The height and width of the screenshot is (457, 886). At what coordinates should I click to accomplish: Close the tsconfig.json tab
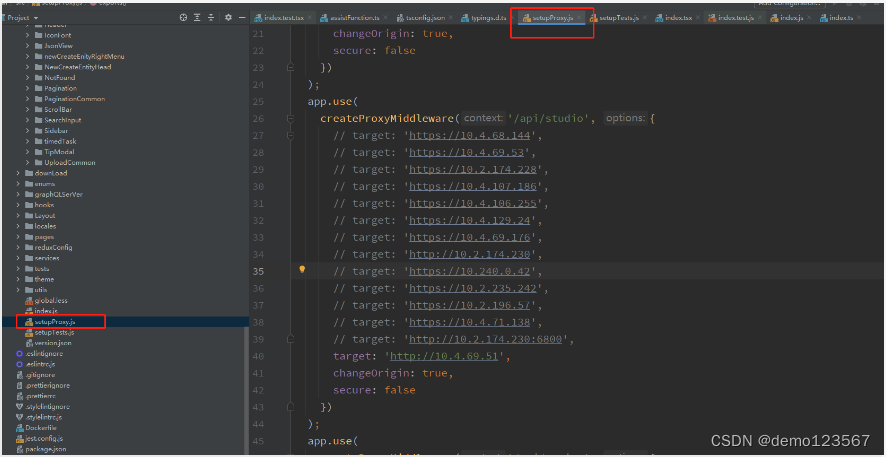tap(451, 18)
